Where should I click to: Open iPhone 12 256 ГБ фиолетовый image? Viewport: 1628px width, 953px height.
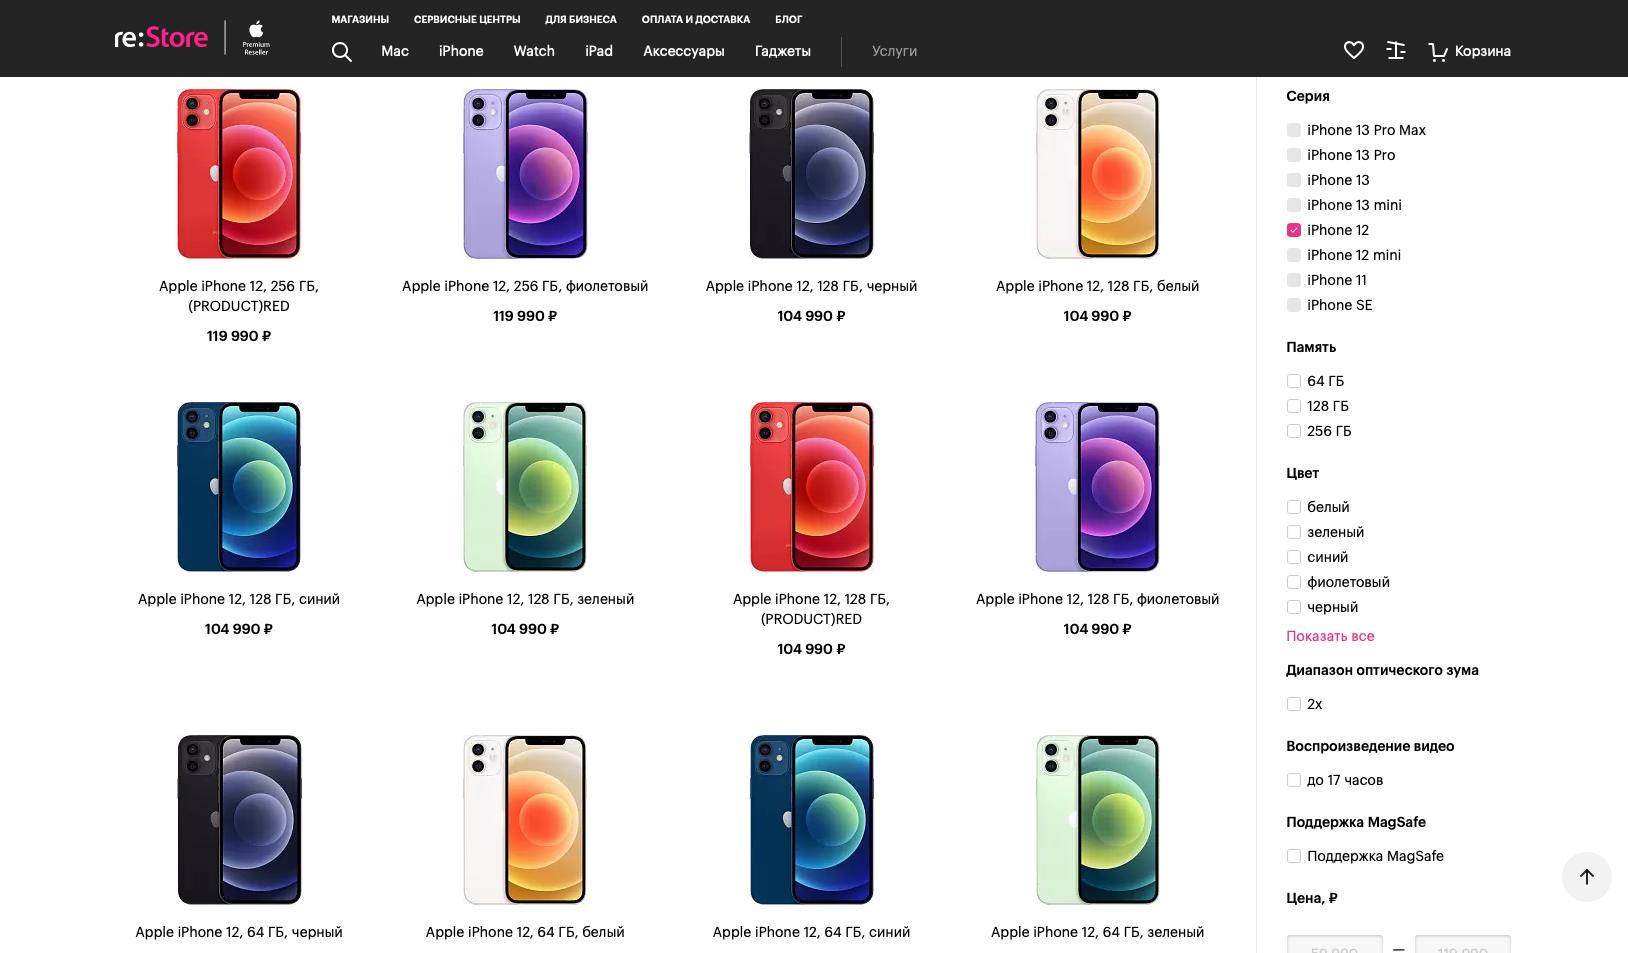[x=525, y=174]
